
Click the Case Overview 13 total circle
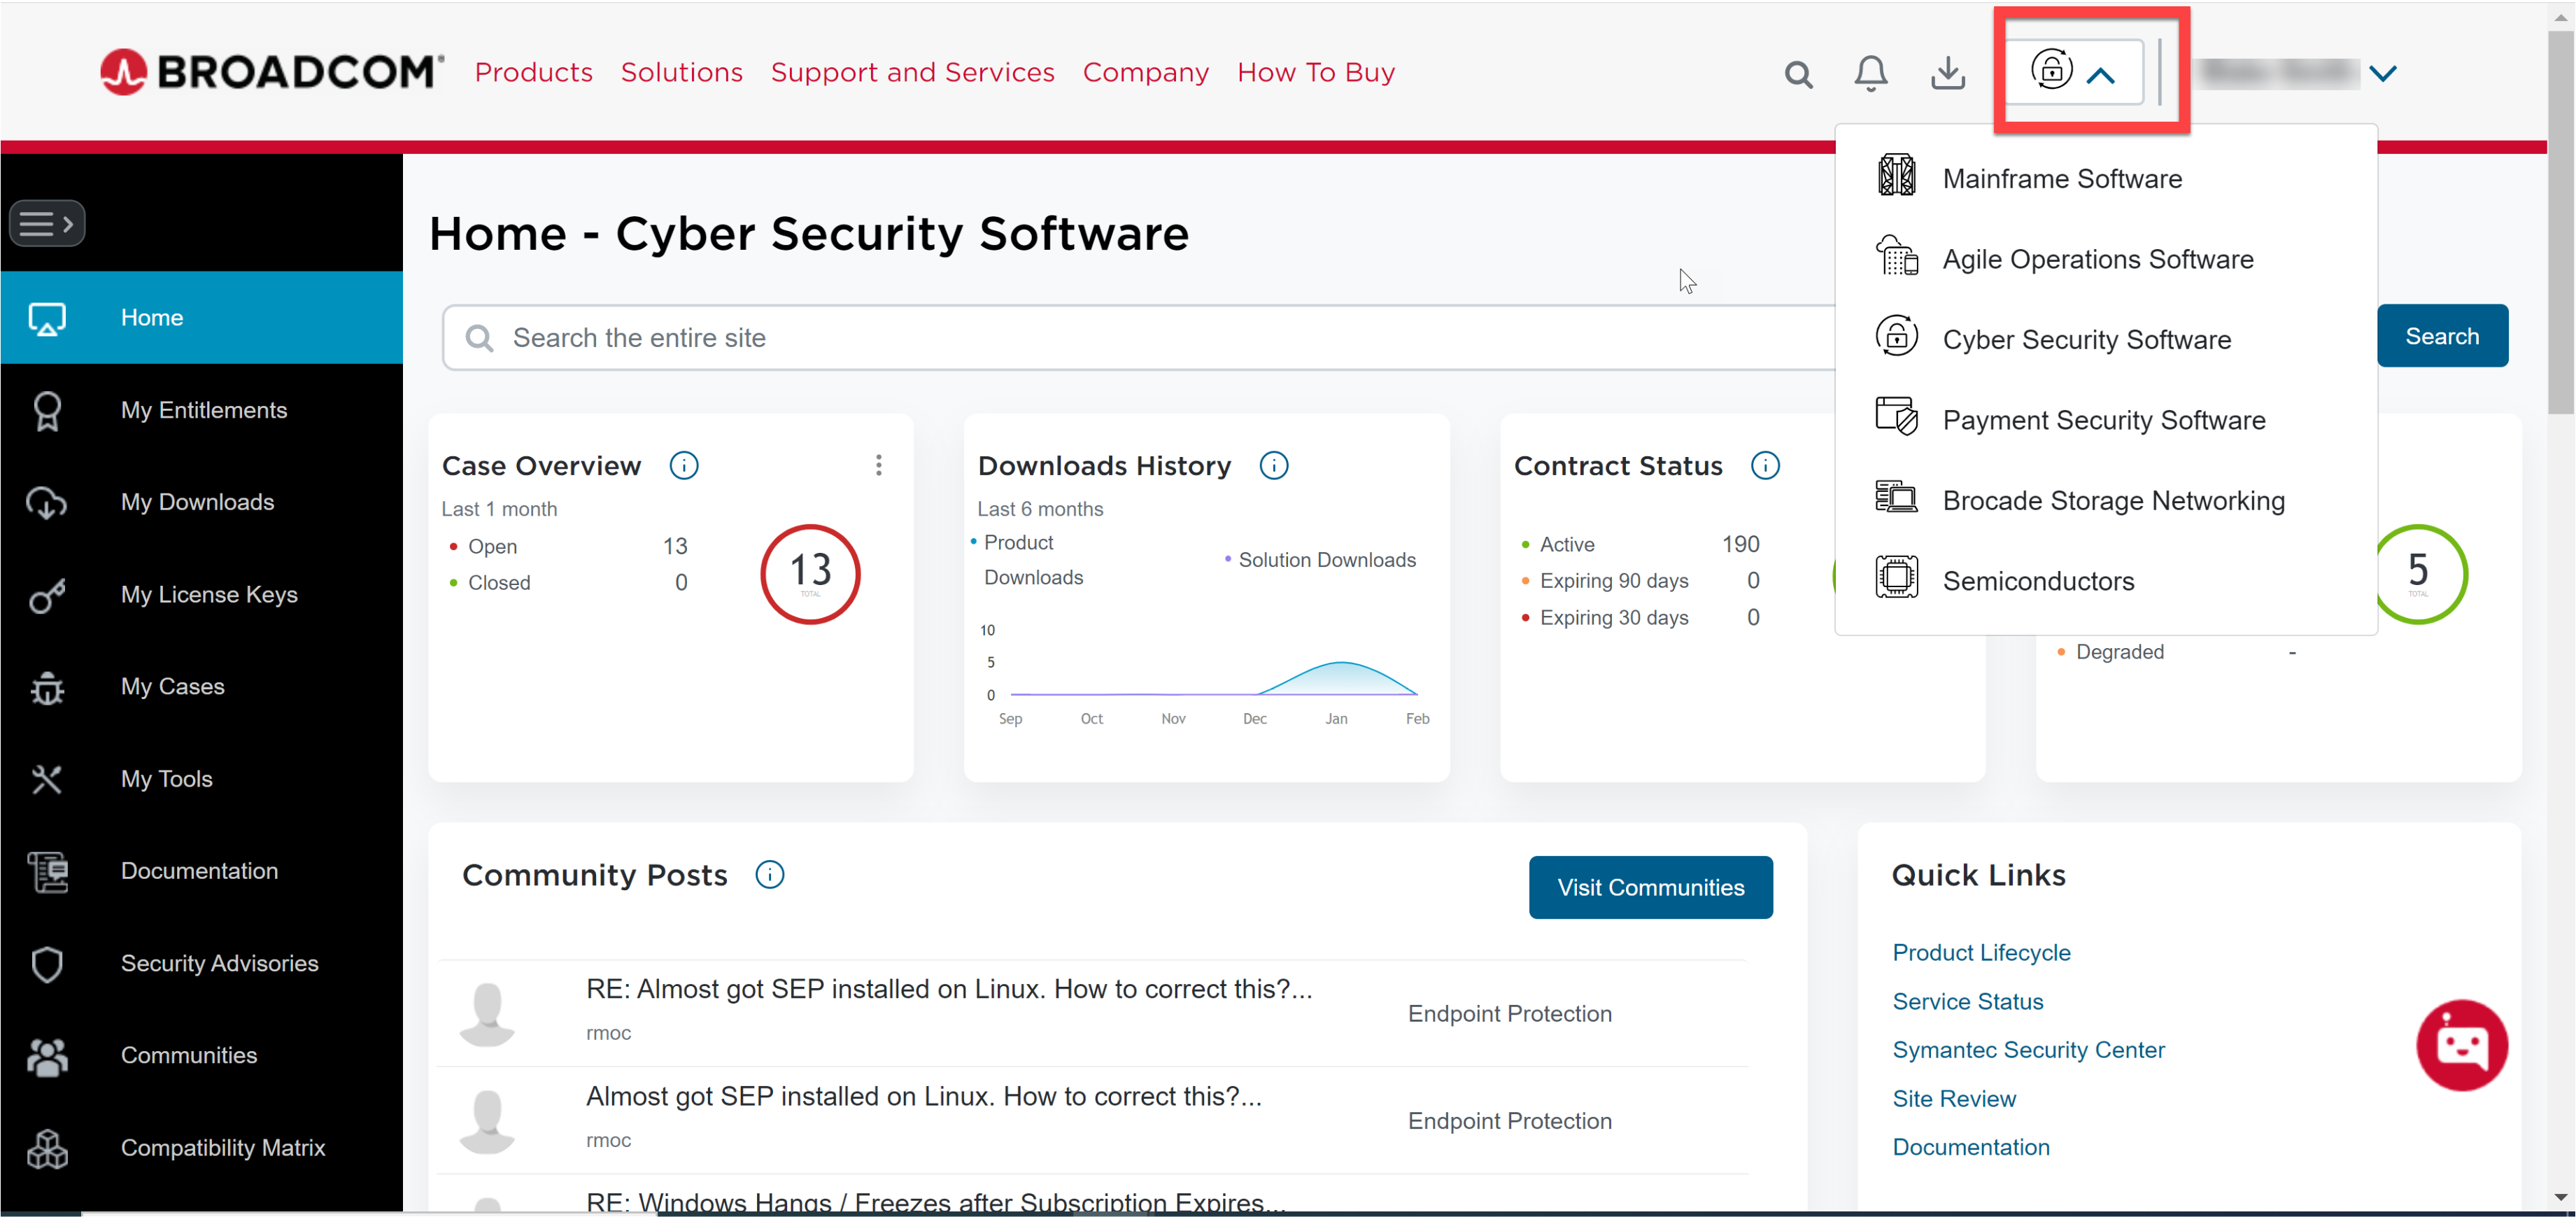tap(810, 574)
